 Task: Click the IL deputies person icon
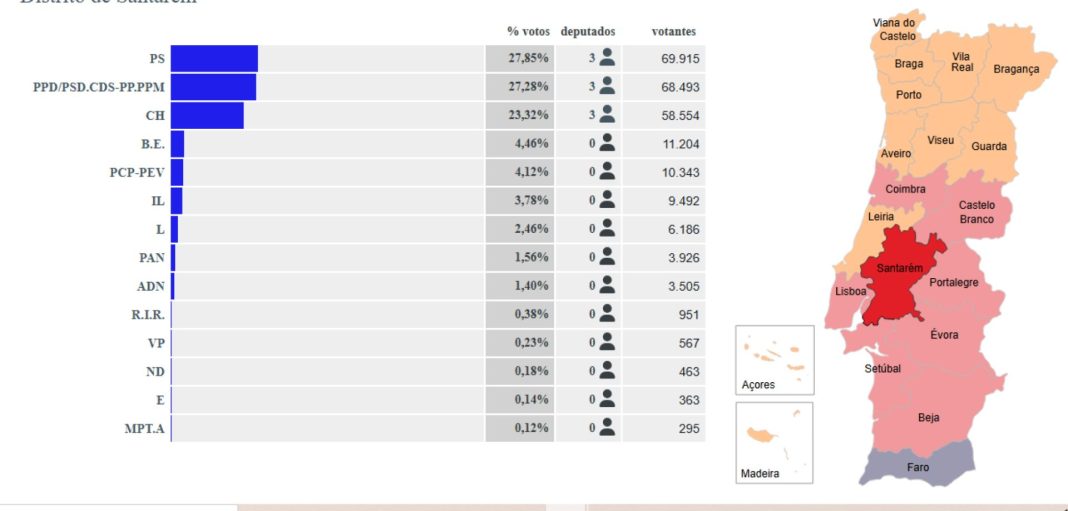click(607, 200)
